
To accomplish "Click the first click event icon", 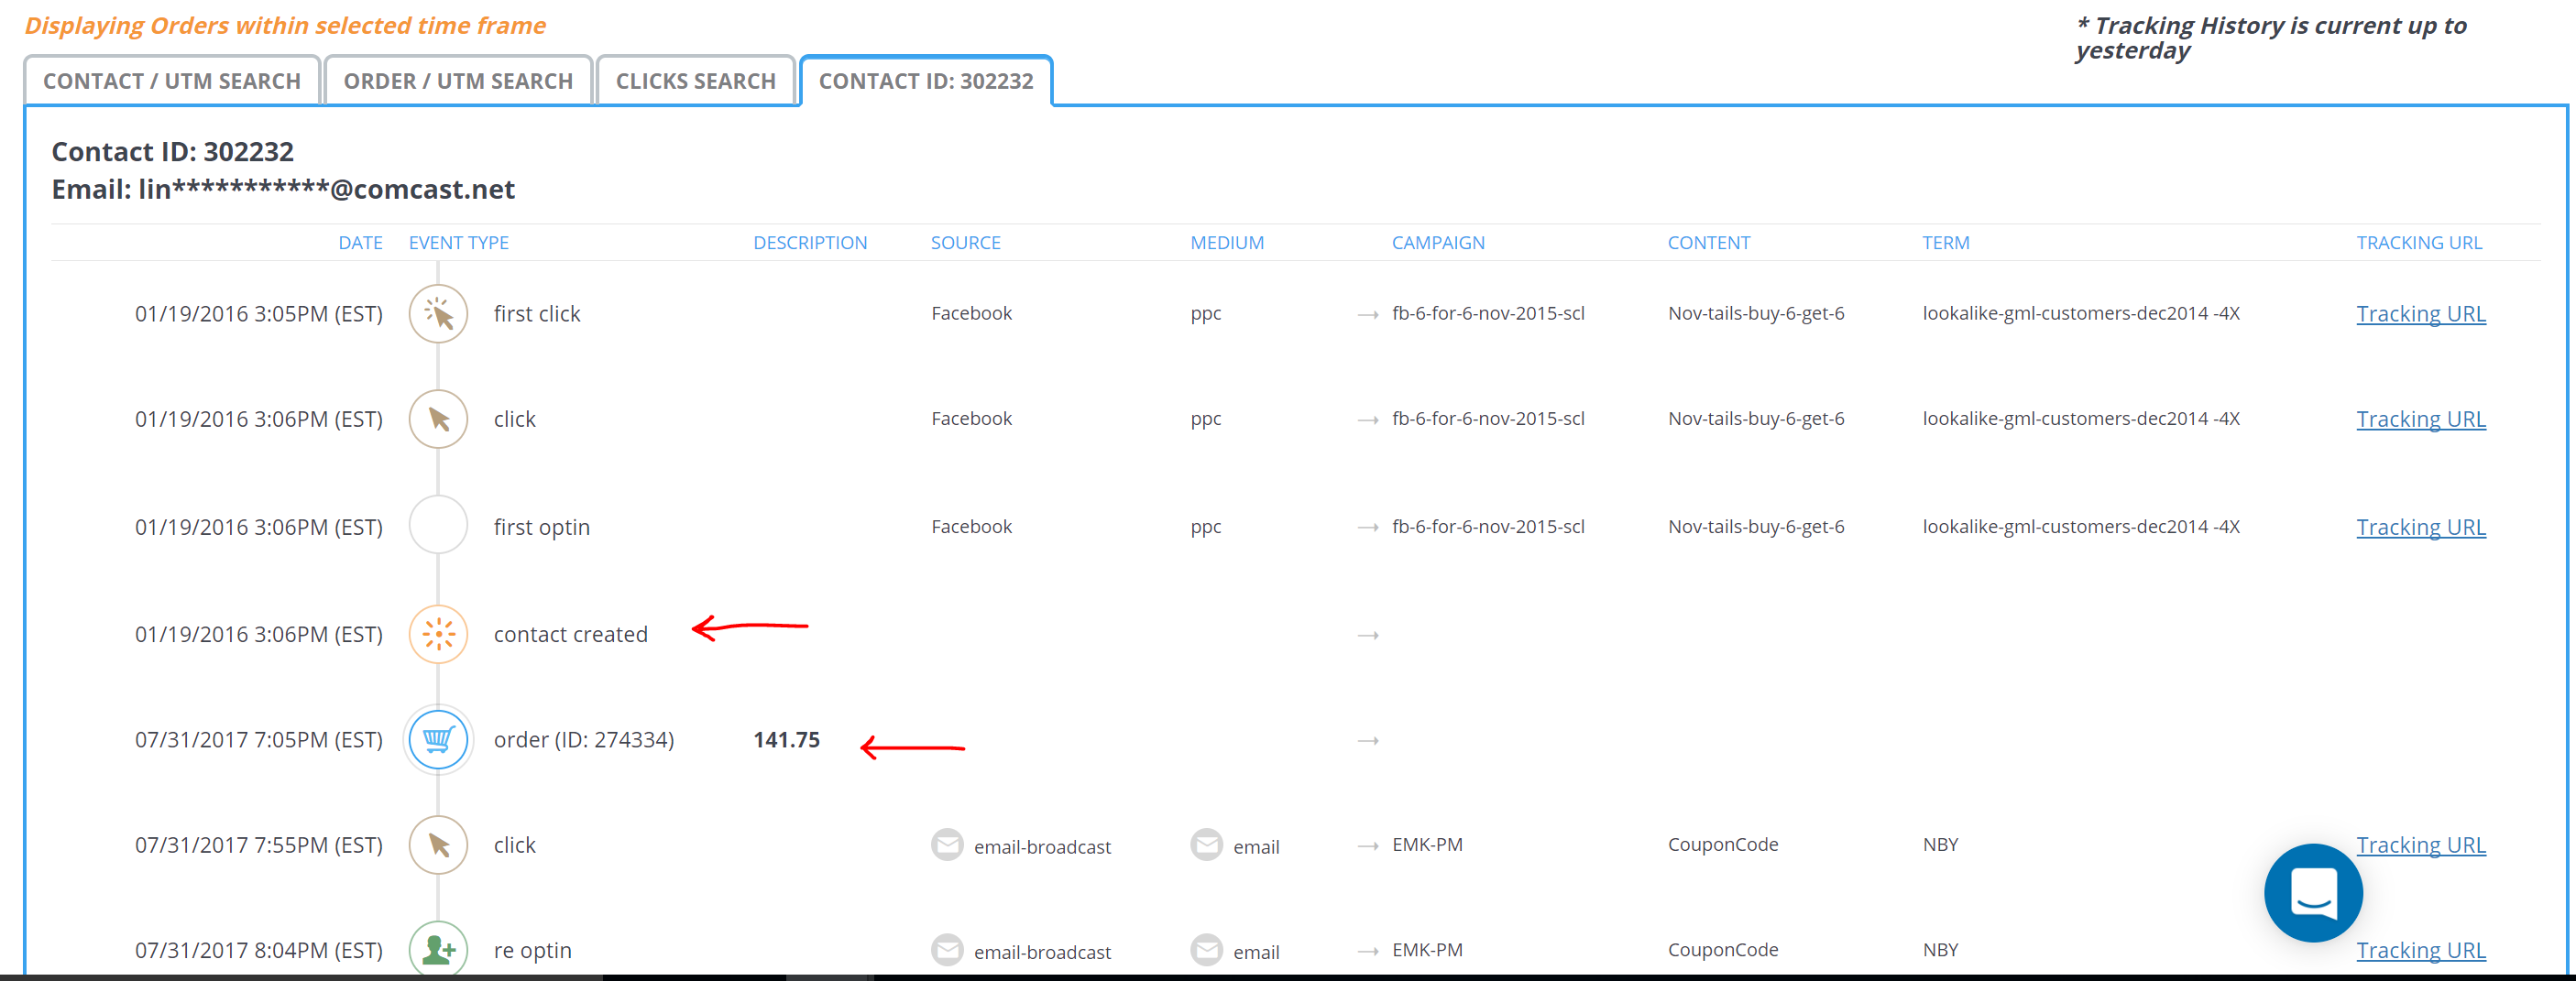I will (438, 314).
